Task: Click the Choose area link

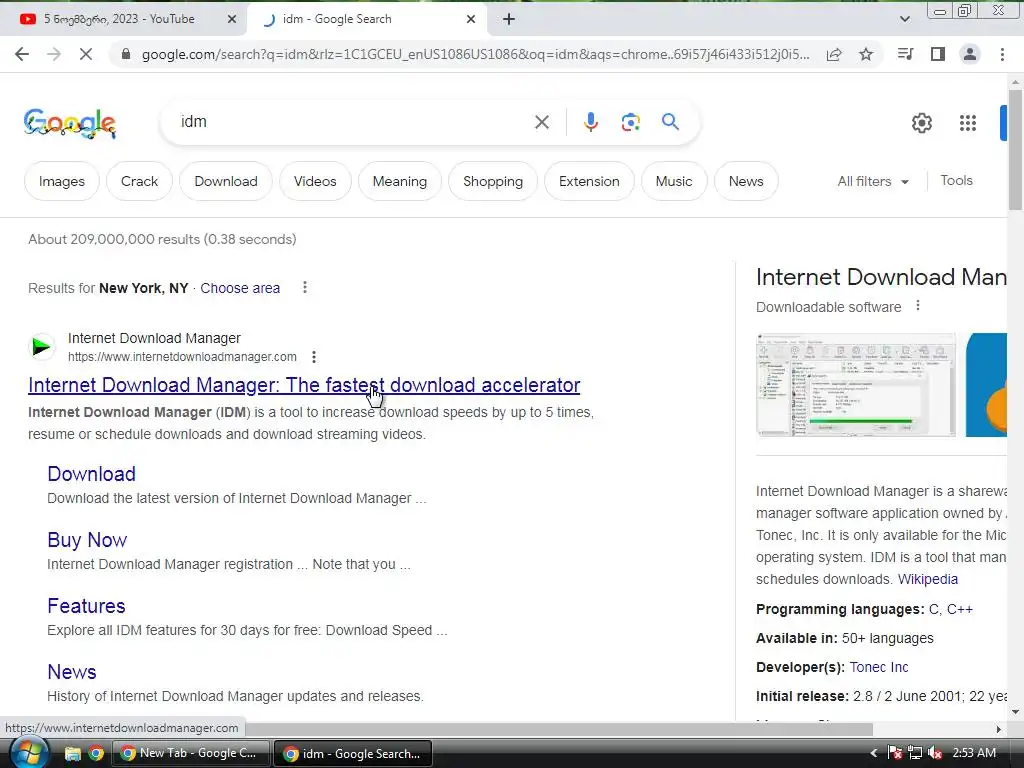Action: coord(240,288)
